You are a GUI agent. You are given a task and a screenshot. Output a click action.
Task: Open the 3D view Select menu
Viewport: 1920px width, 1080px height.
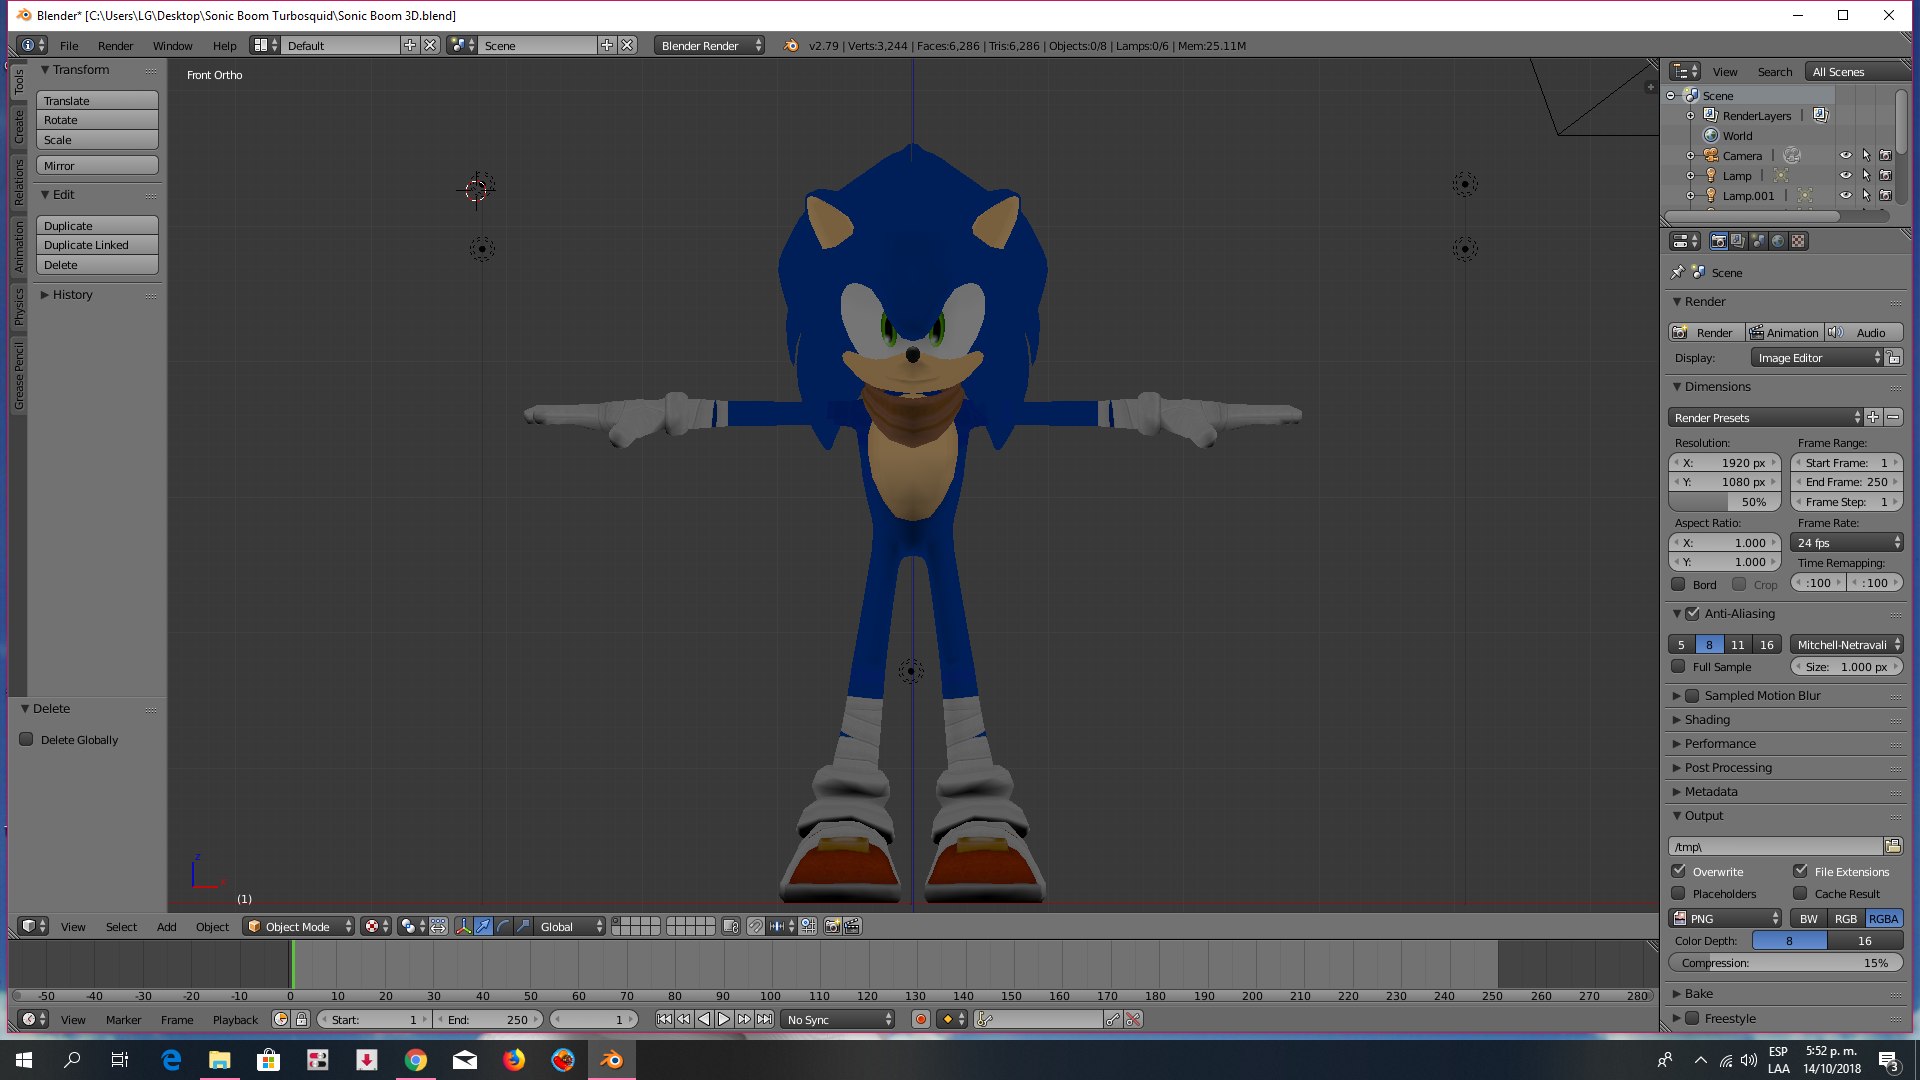click(x=121, y=926)
